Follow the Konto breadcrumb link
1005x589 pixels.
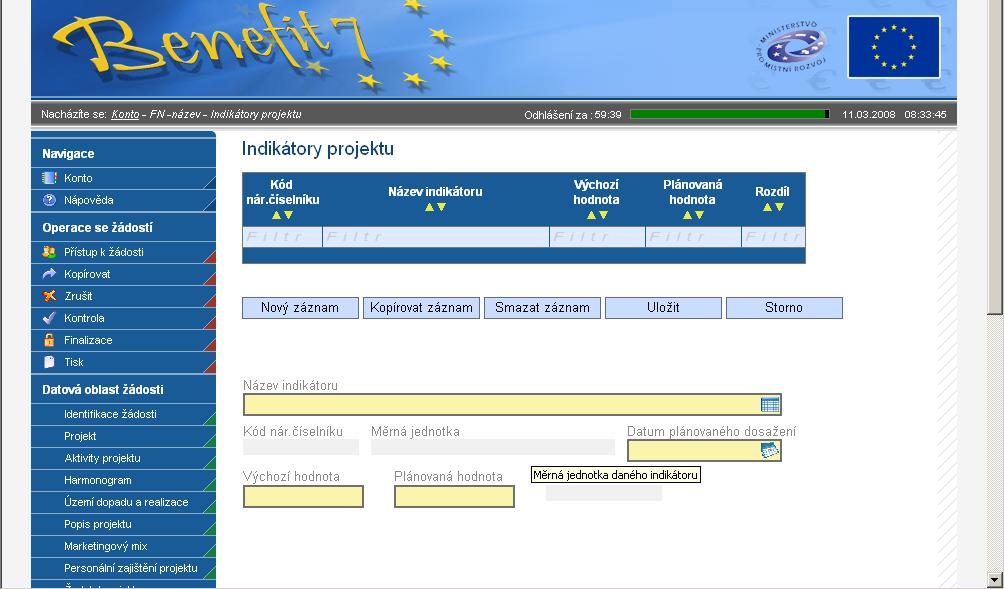[125, 114]
